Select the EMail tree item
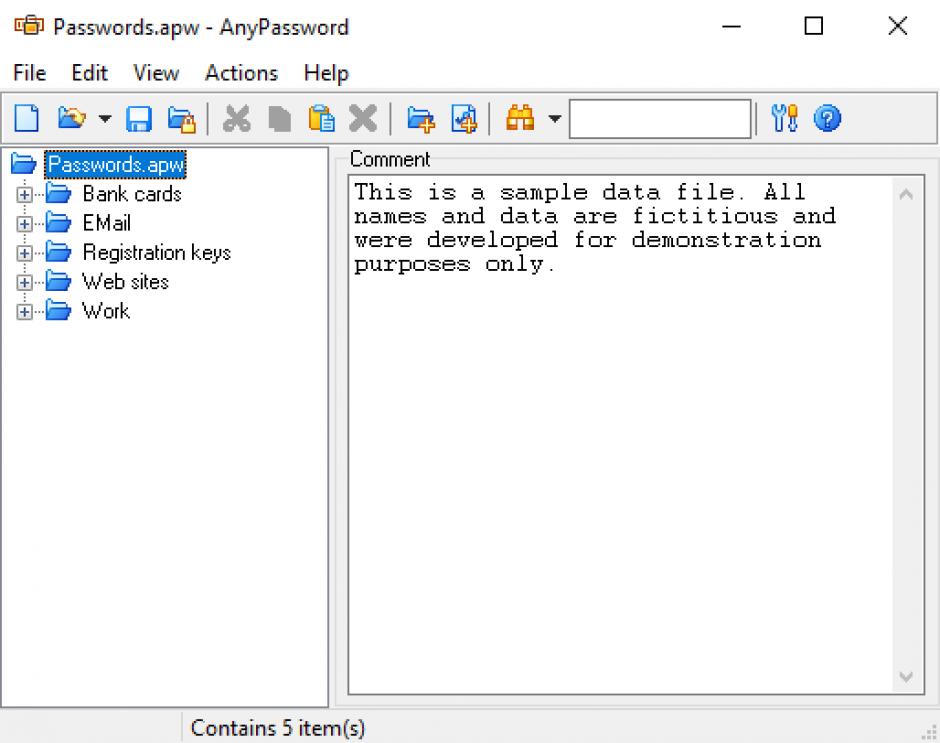Image resolution: width=940 pixels, height=743 pixels. pyautogui.click(x=107, y=223)
